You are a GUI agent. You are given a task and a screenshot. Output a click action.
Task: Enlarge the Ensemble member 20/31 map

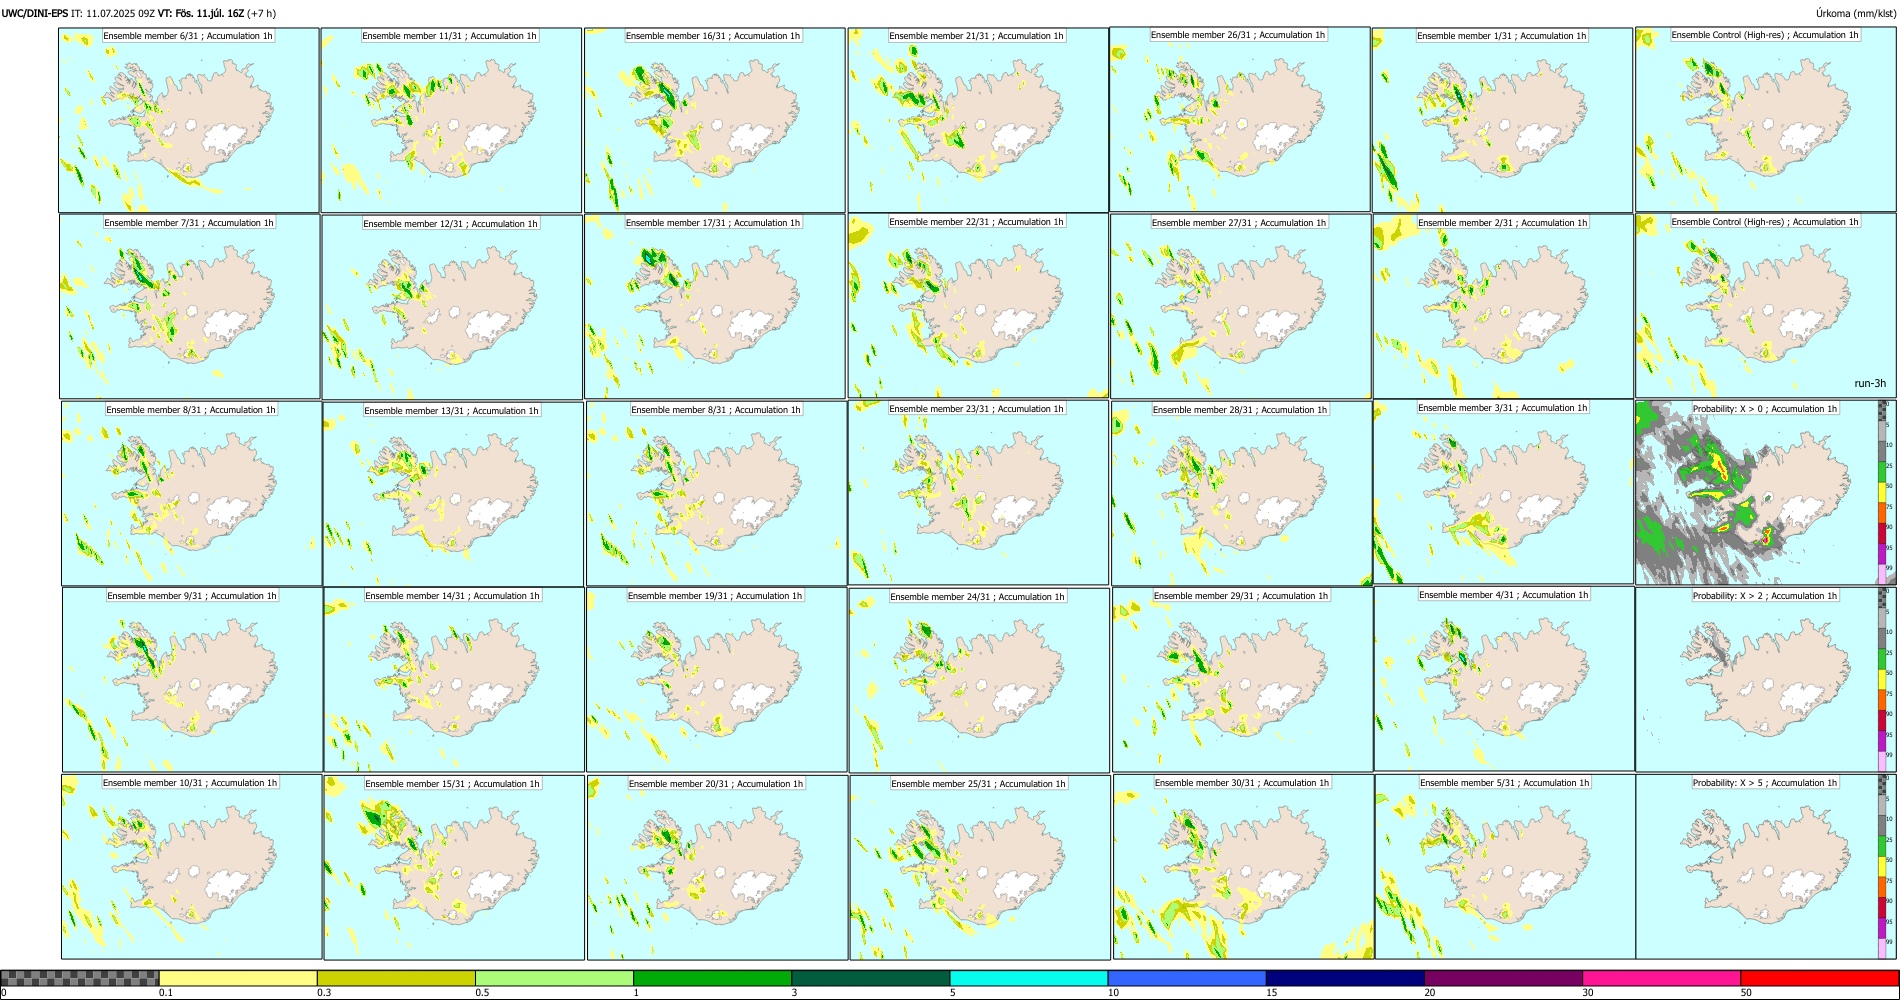(x=717, y=868)
